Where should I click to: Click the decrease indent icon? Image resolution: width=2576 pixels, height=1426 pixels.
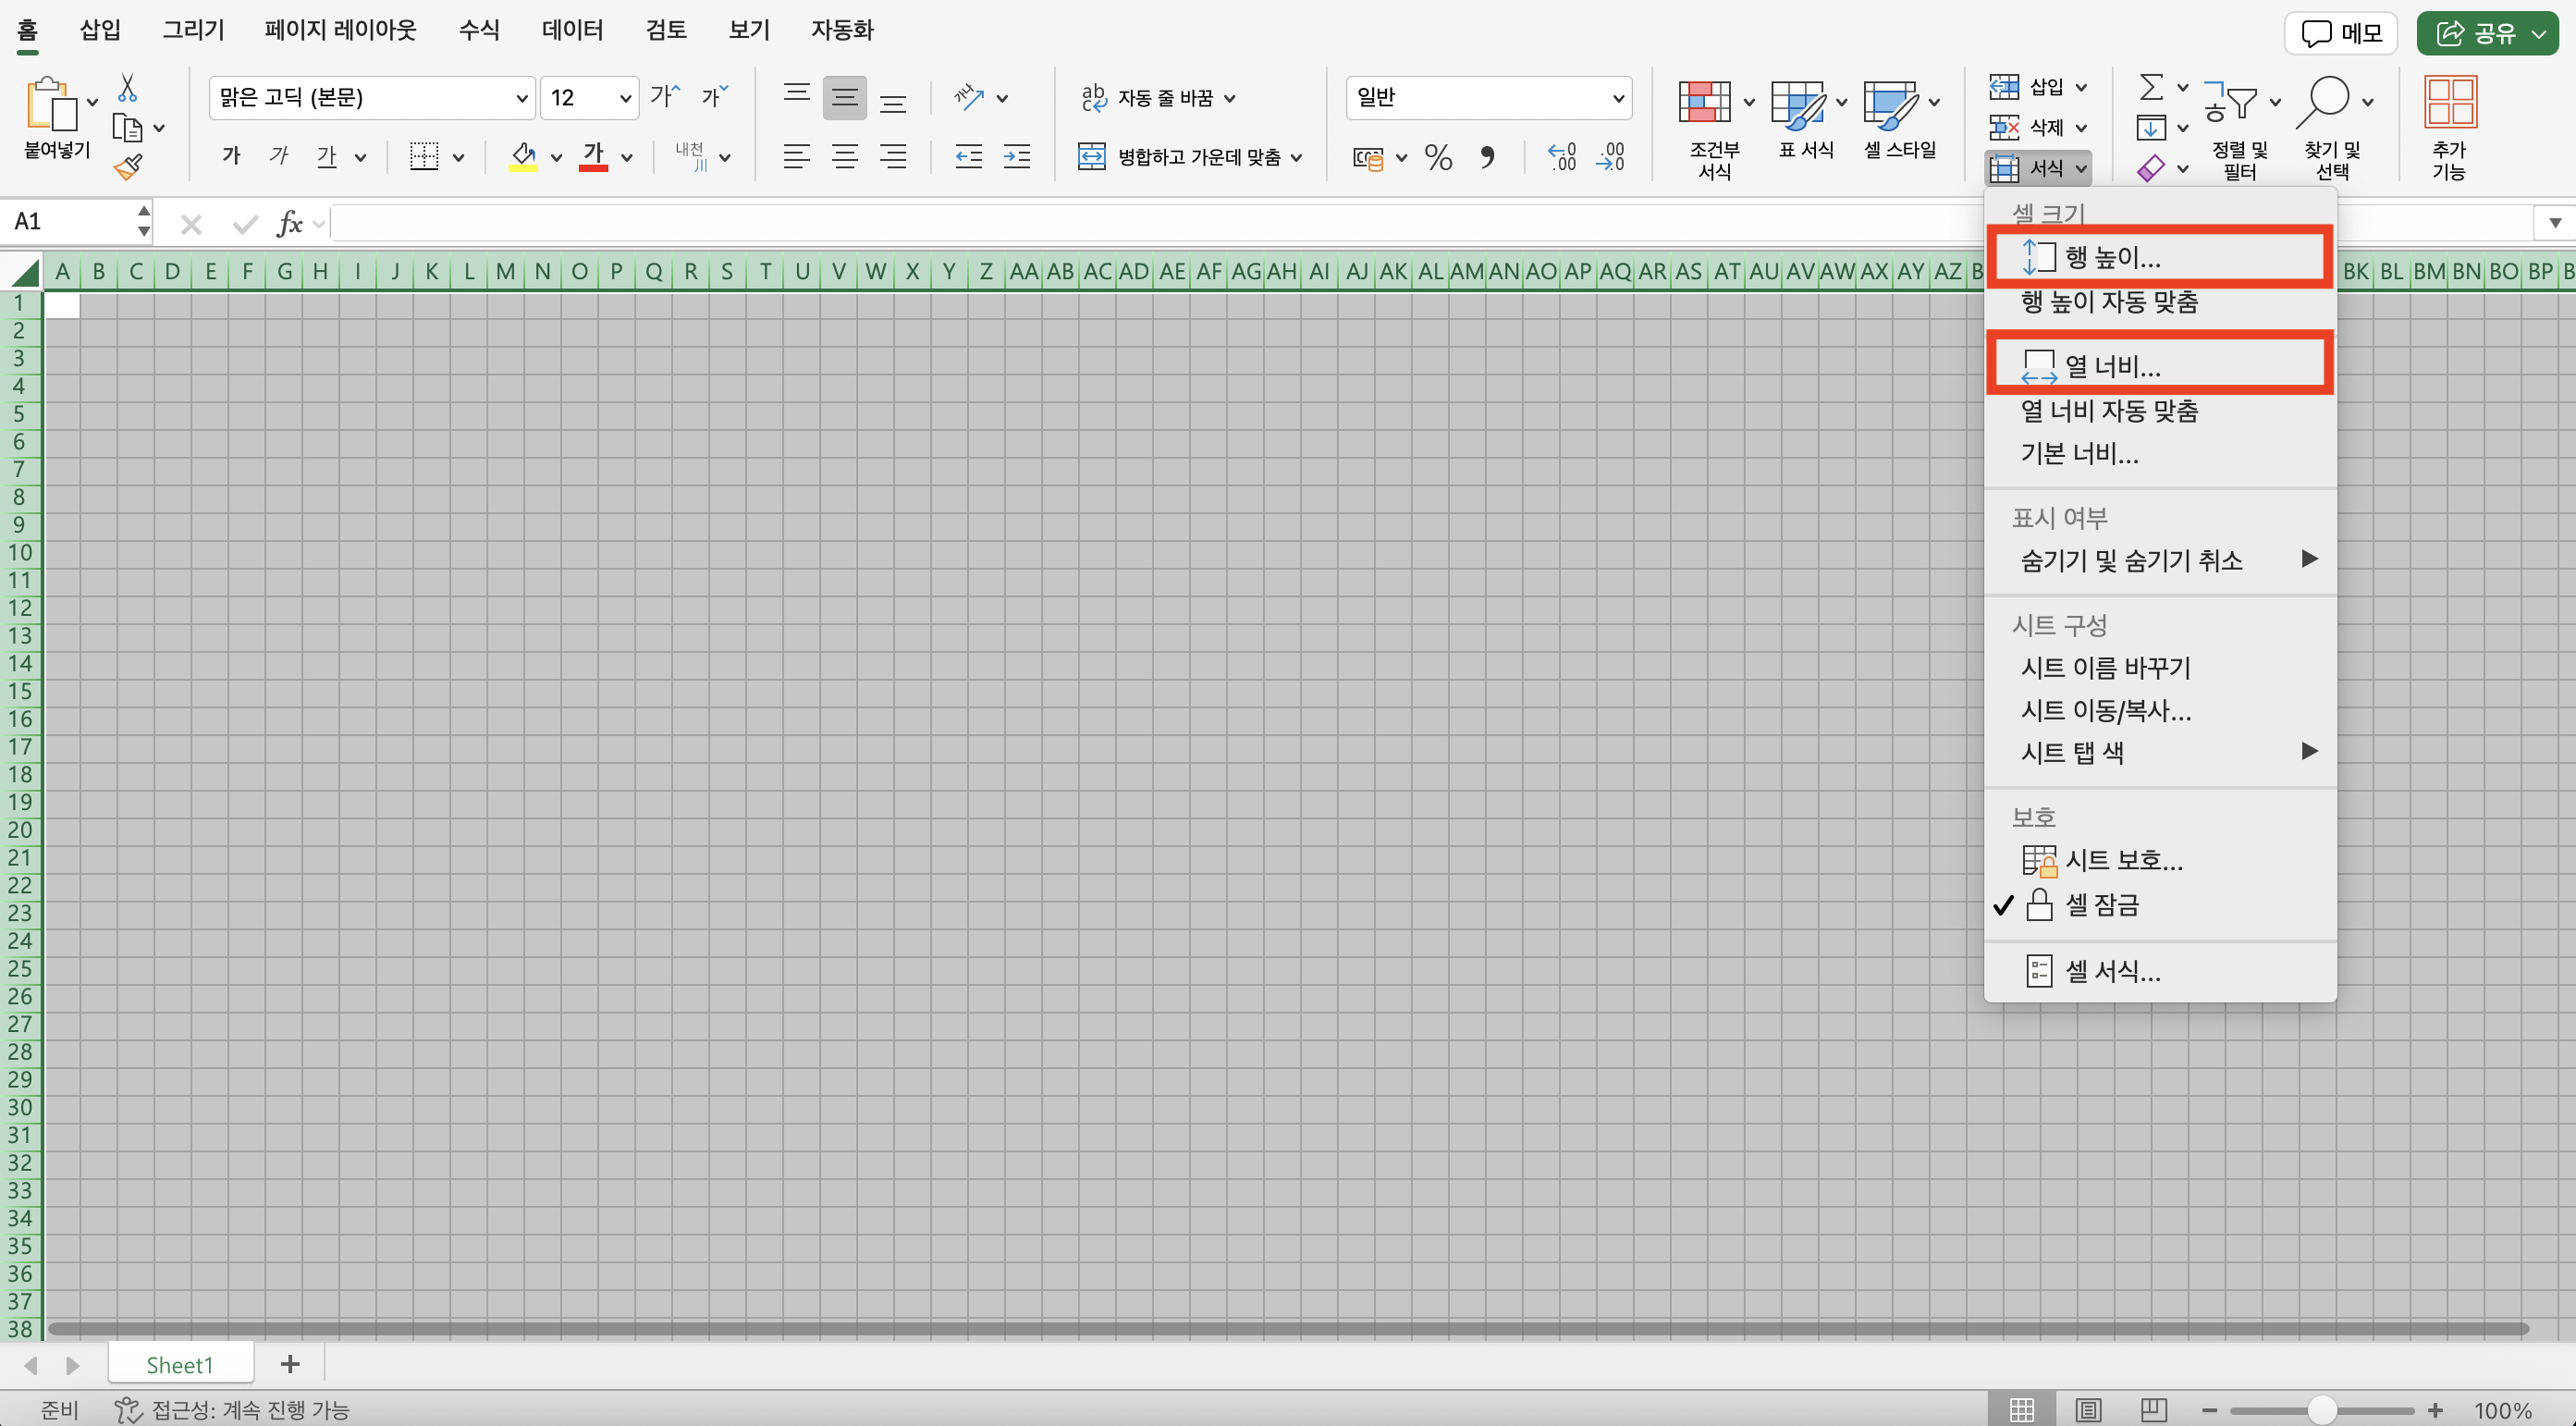968,156
